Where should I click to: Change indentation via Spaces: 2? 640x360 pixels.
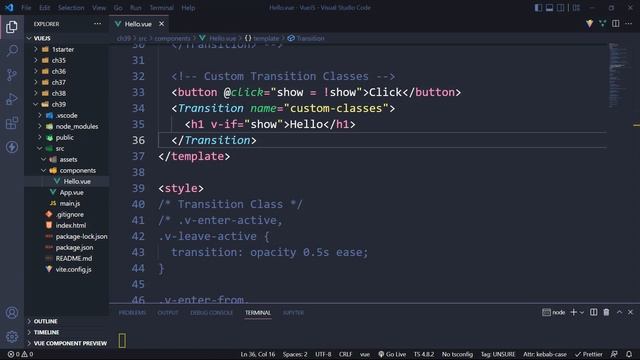pyautogui.click(x=295, y=354)
